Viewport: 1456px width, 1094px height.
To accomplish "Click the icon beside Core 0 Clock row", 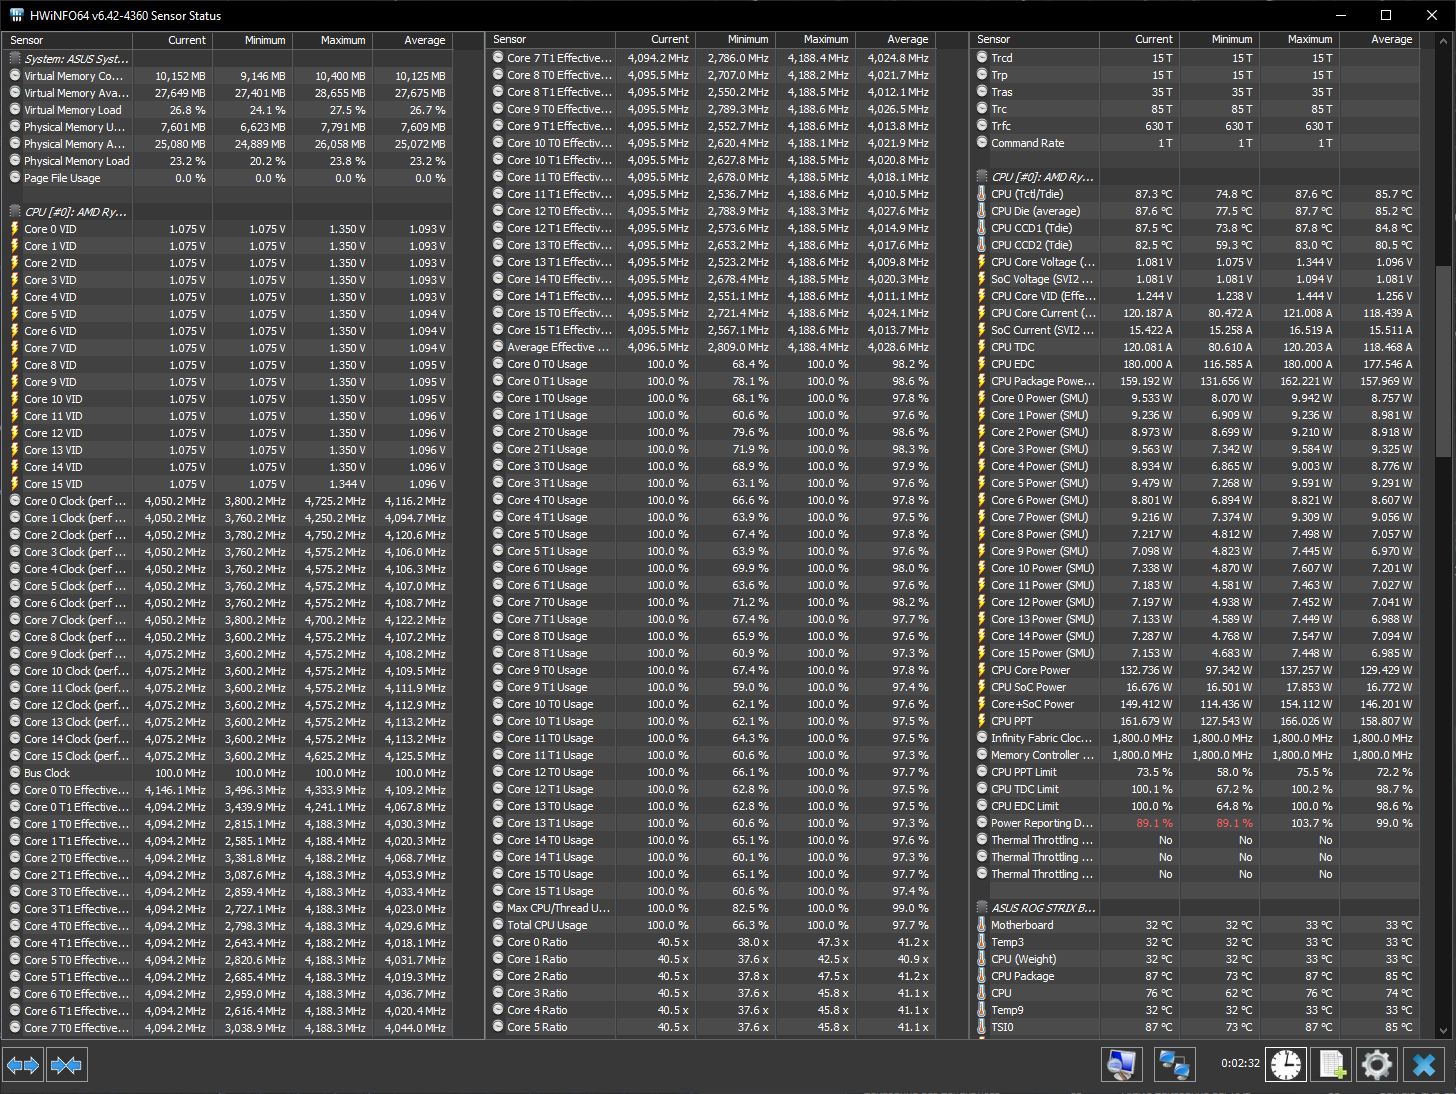I will pyautogui.click(x=15, y=501).
